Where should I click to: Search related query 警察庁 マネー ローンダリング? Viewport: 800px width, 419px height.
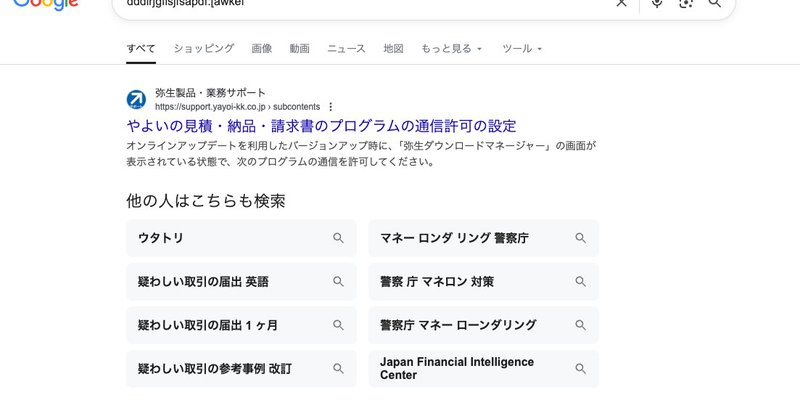(x=484, y=325)
